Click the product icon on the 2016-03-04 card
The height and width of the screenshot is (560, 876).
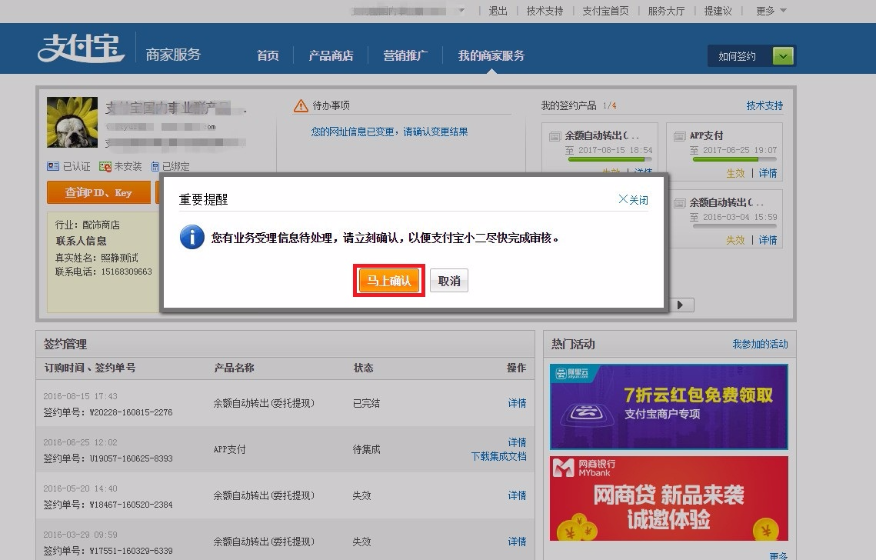[x=679, y=203]
